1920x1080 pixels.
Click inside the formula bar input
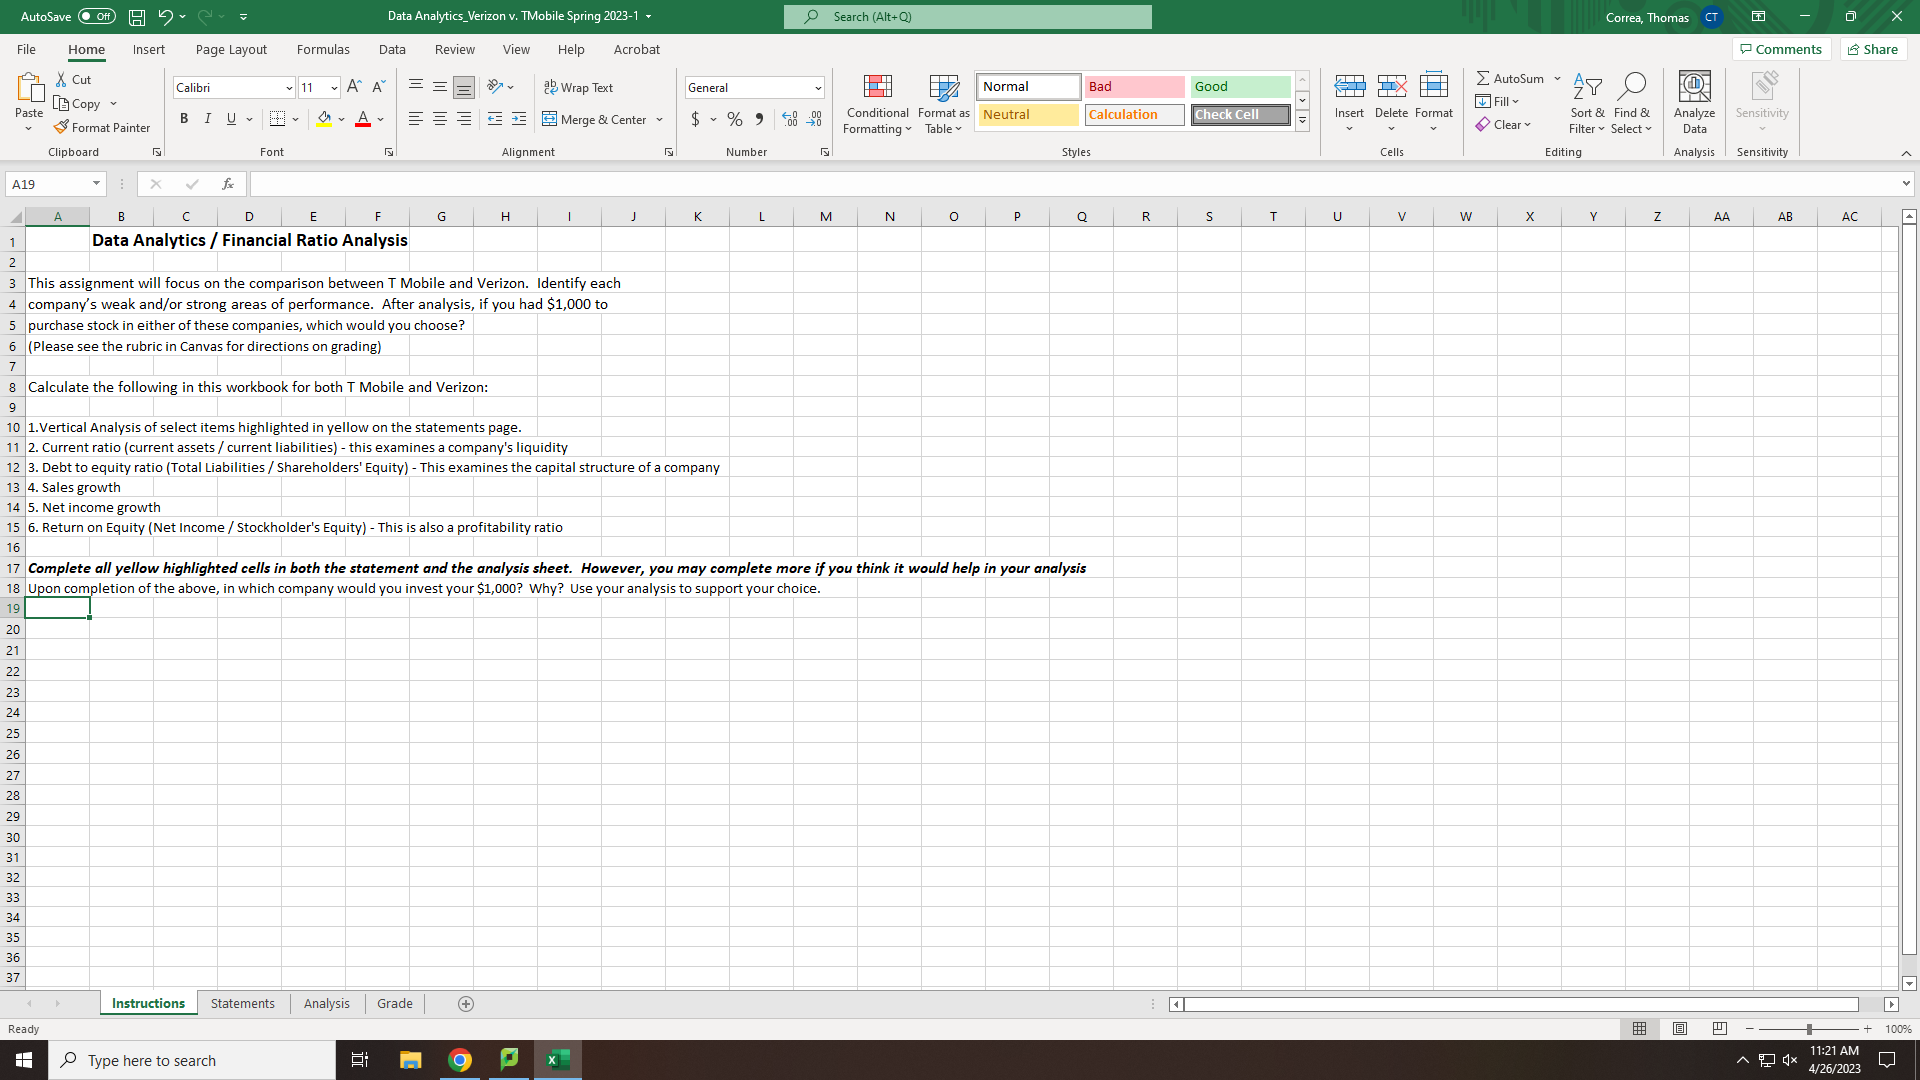tap(1070, 184)
